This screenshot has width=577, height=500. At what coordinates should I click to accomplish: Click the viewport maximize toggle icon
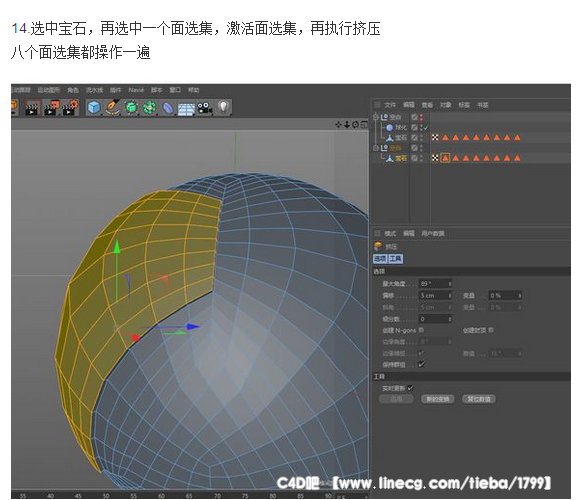coord(364,125)
